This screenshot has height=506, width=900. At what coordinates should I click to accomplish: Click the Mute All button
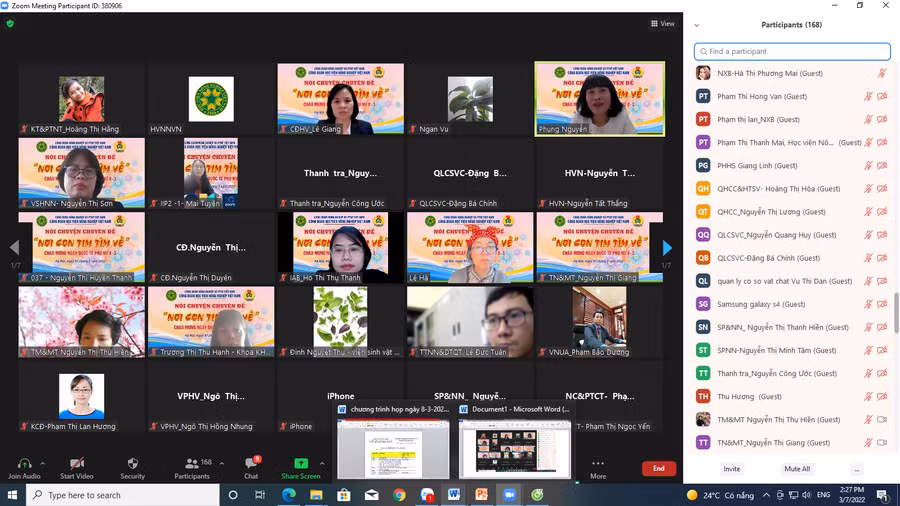[797, 468]
